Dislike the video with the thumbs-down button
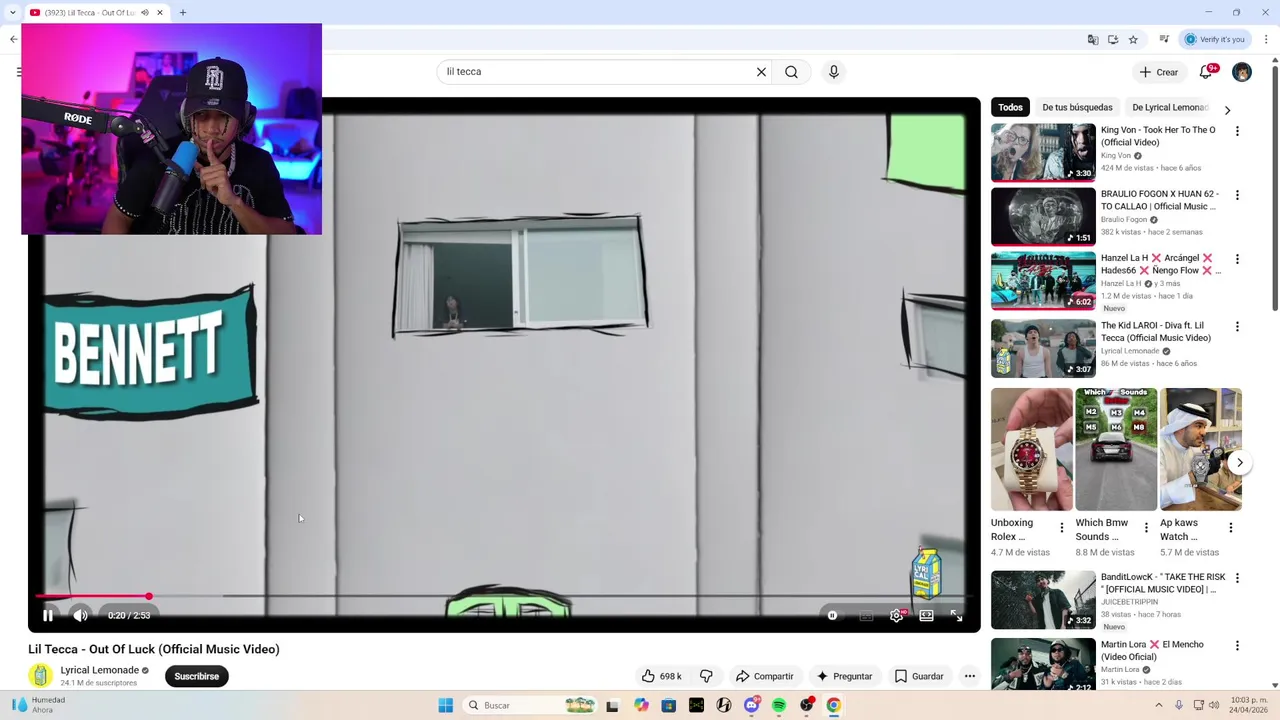1280x720 pixels. [x=707, y=677]
